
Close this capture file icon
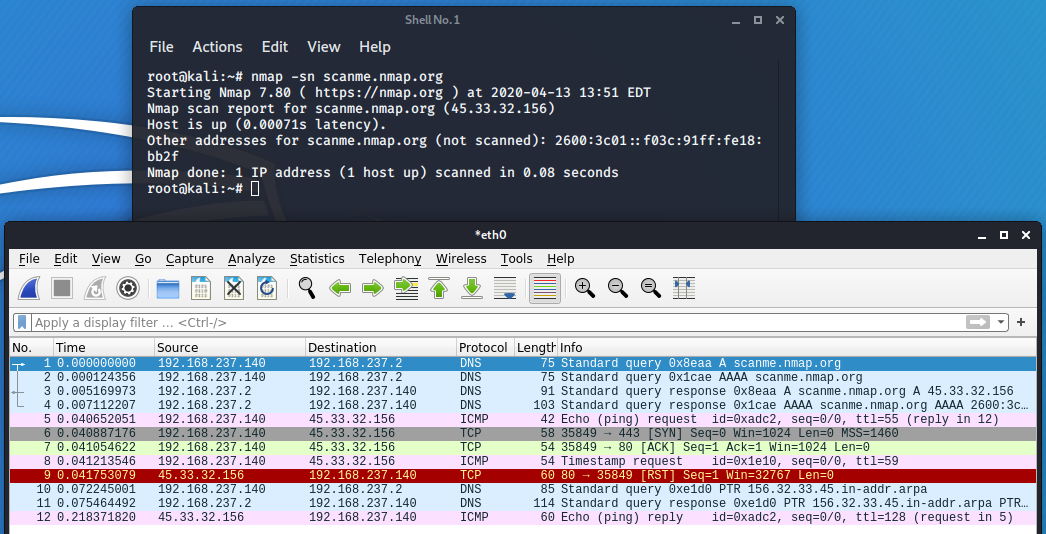[x=233, y=288]
